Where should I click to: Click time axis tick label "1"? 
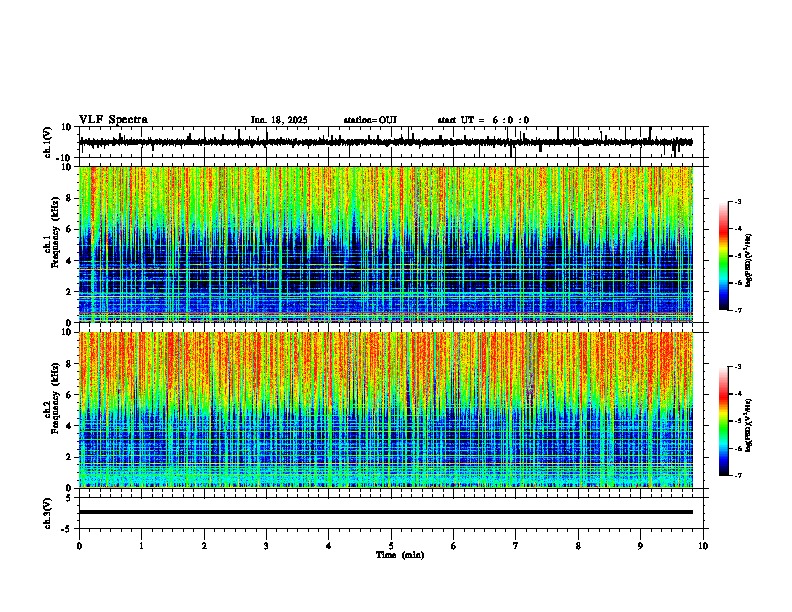click(141, 546)
